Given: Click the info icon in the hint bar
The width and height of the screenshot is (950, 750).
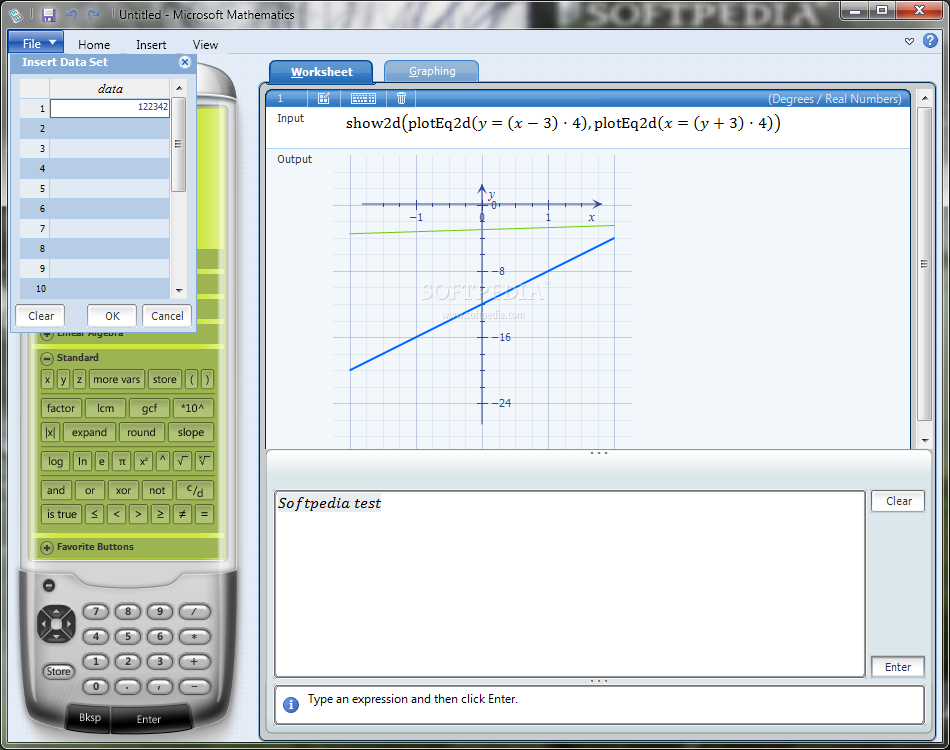Looking at the screenshot, I should pyautogui.click(x=291, y=705).
